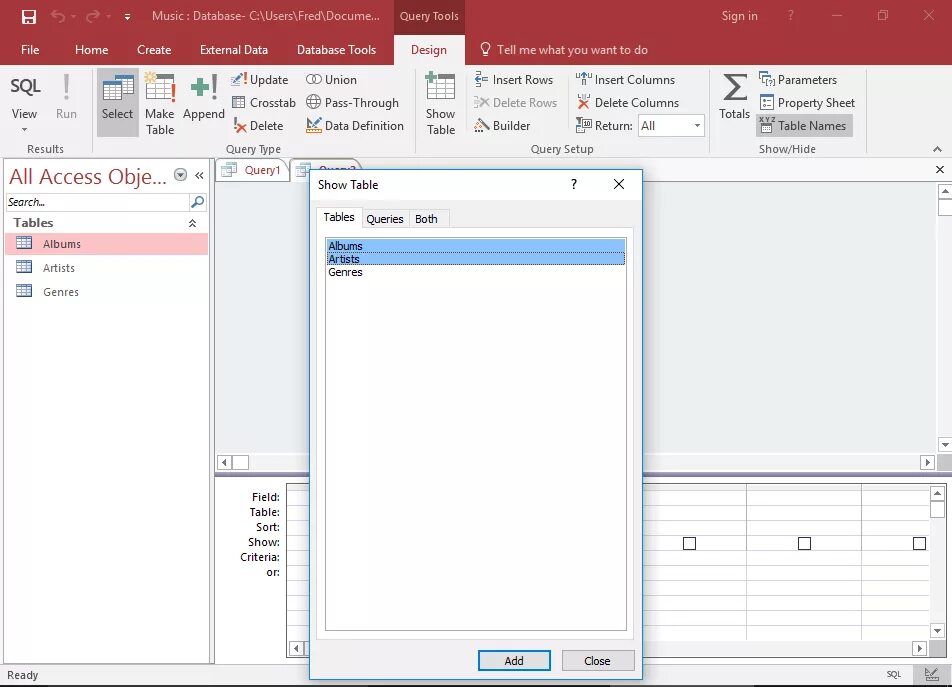Switch to the Database Tools tab
Screen dimensions: 952x687
pyautogui.click(x=336, y=50)
